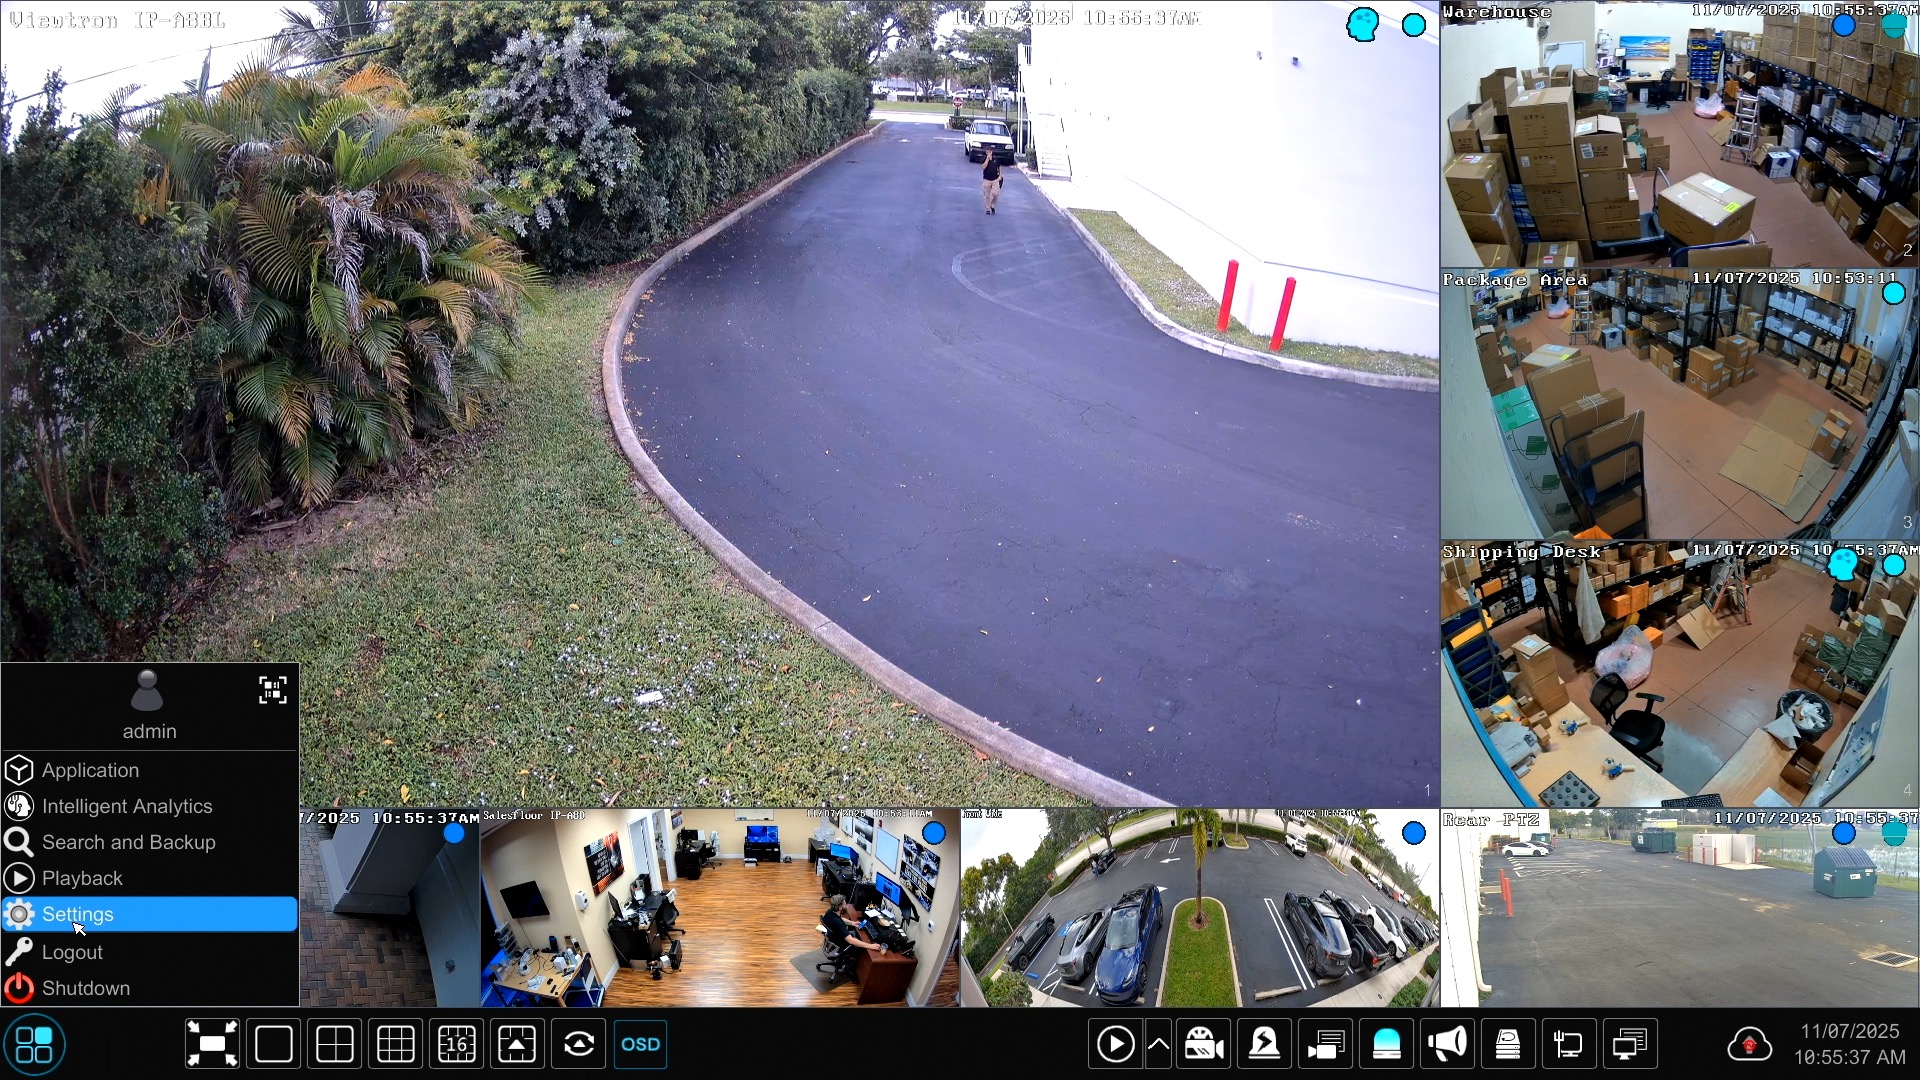Start dwell sequence view

[579, 1045]
